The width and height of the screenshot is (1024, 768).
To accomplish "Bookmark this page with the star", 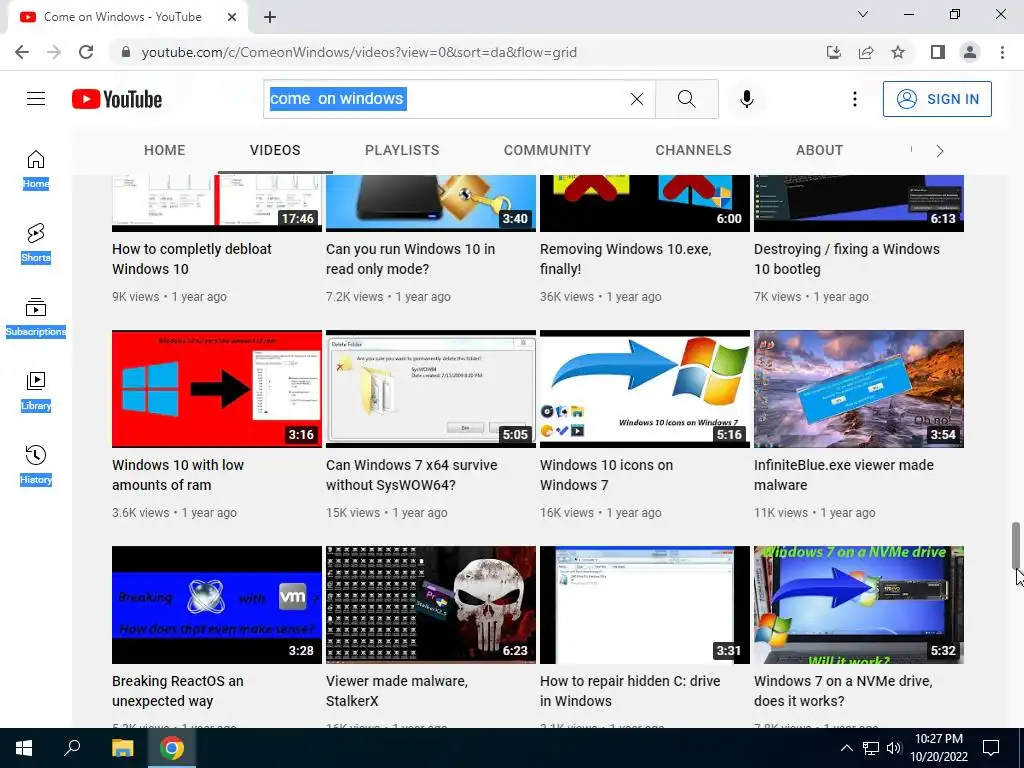I will click(x=898, y=52).
